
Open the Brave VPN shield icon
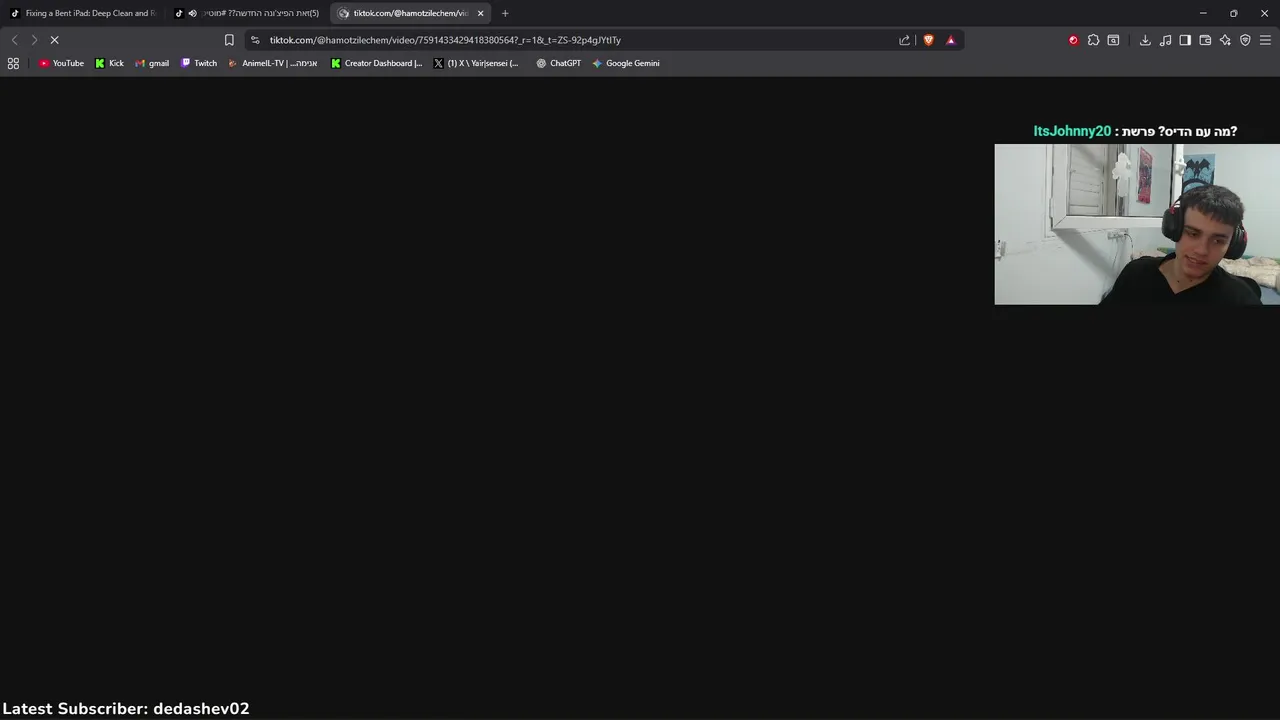(x=1245, y=40)
